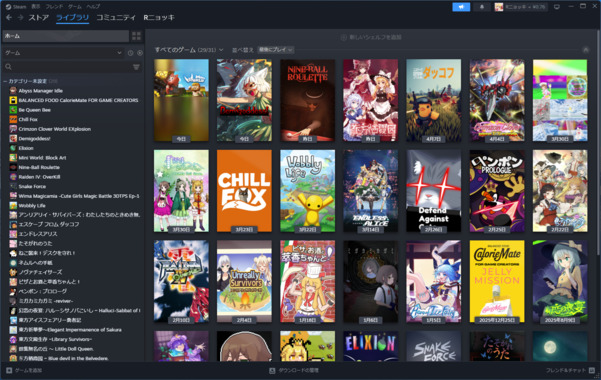
Task: Go back with the left arrow
Action: 9,18
